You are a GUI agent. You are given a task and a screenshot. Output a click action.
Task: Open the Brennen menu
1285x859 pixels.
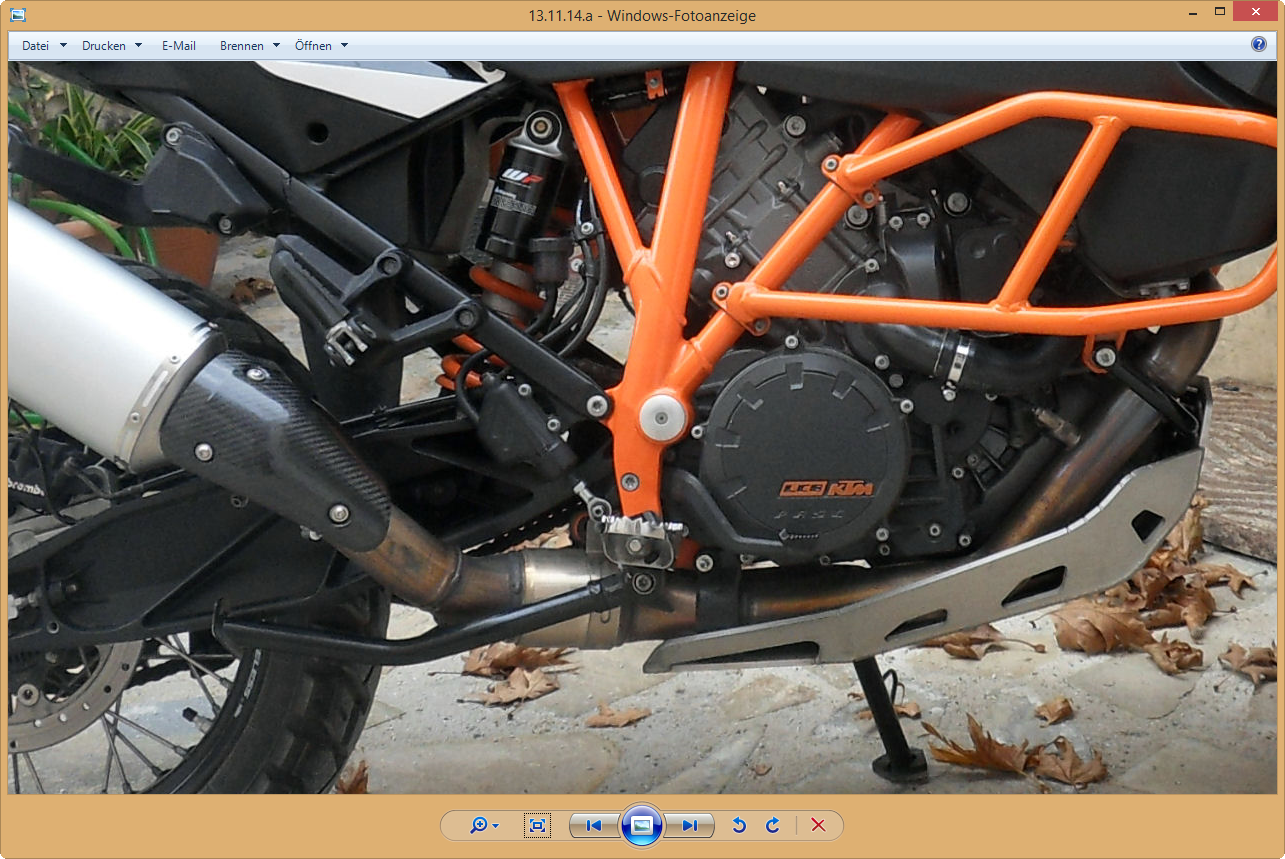pyautogui.click(x=242, y=45)
